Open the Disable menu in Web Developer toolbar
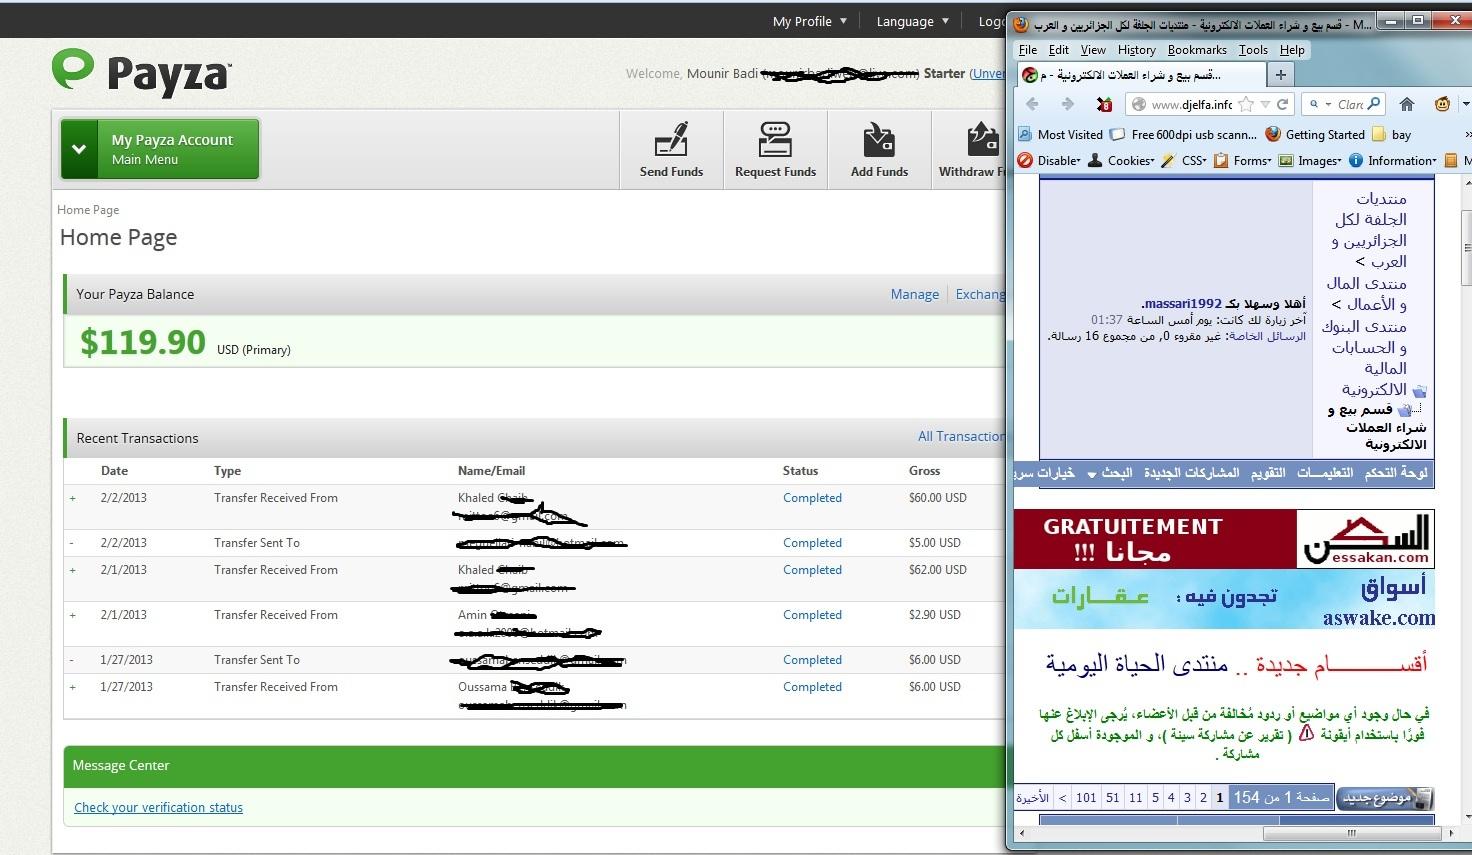The height and width of the screenshot is (855, 1472). click(x=1049, y=160)
